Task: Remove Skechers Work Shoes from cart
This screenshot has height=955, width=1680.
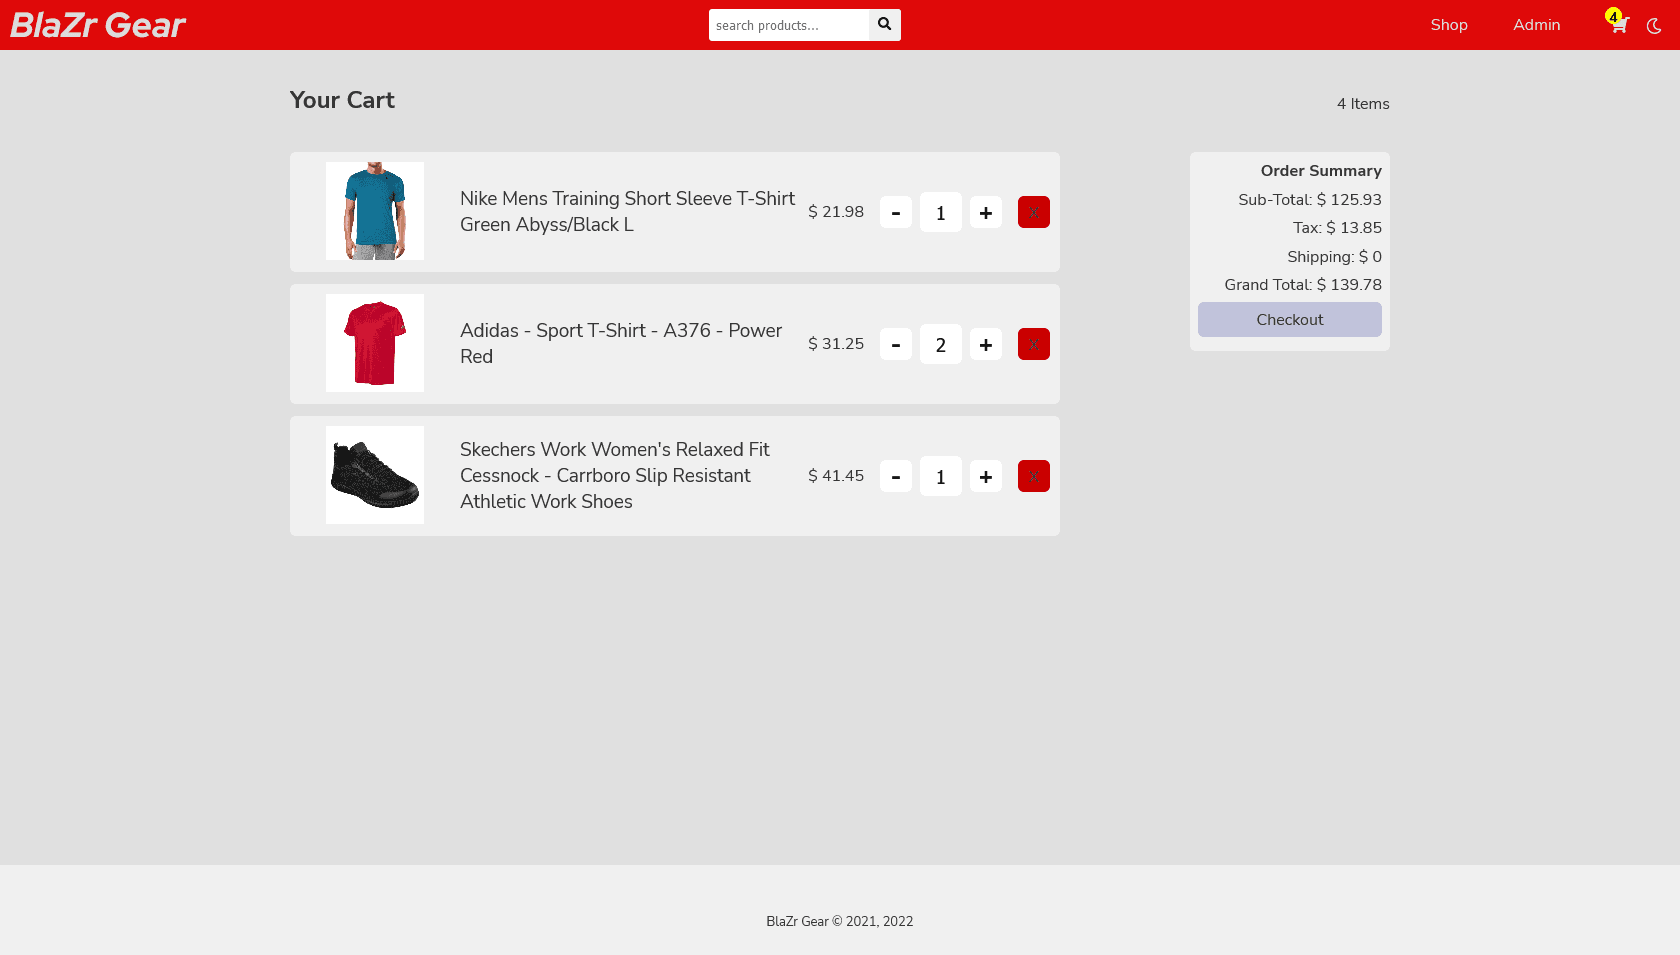Action: click(x=1034, y=476)
